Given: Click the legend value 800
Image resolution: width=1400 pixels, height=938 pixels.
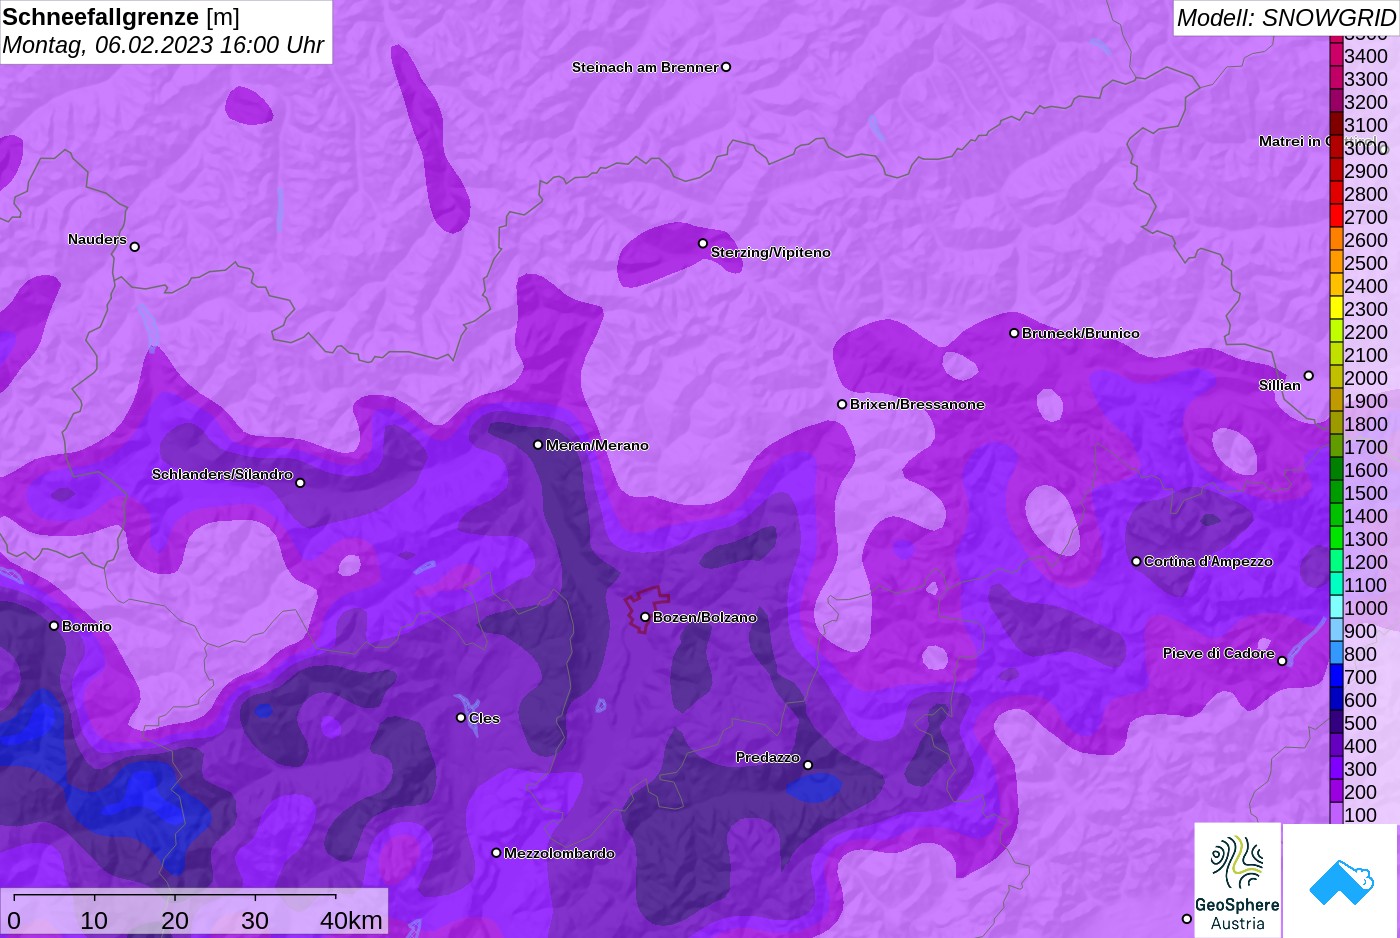Looking at the screenshot, I should tap(1360, 654).
